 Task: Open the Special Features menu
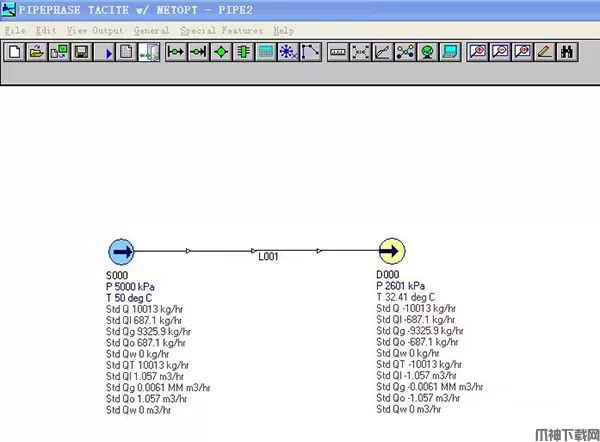pyautogui.click(x=222, y=31)
